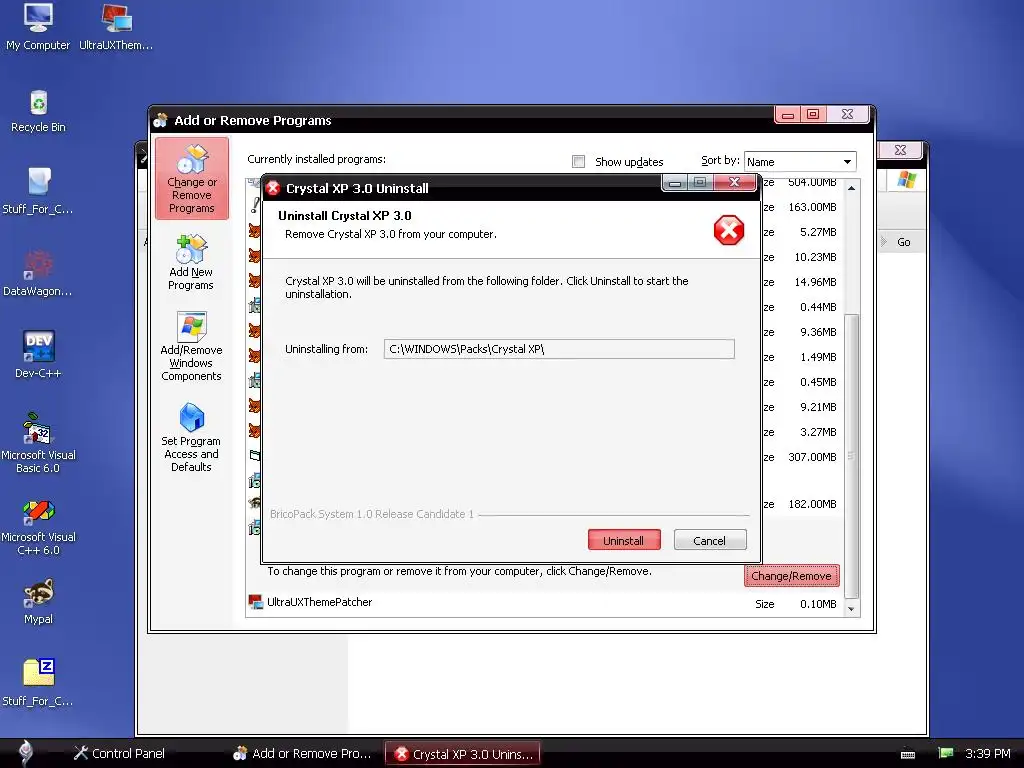Select Change or Remove Programs sidebar icon

192,178
